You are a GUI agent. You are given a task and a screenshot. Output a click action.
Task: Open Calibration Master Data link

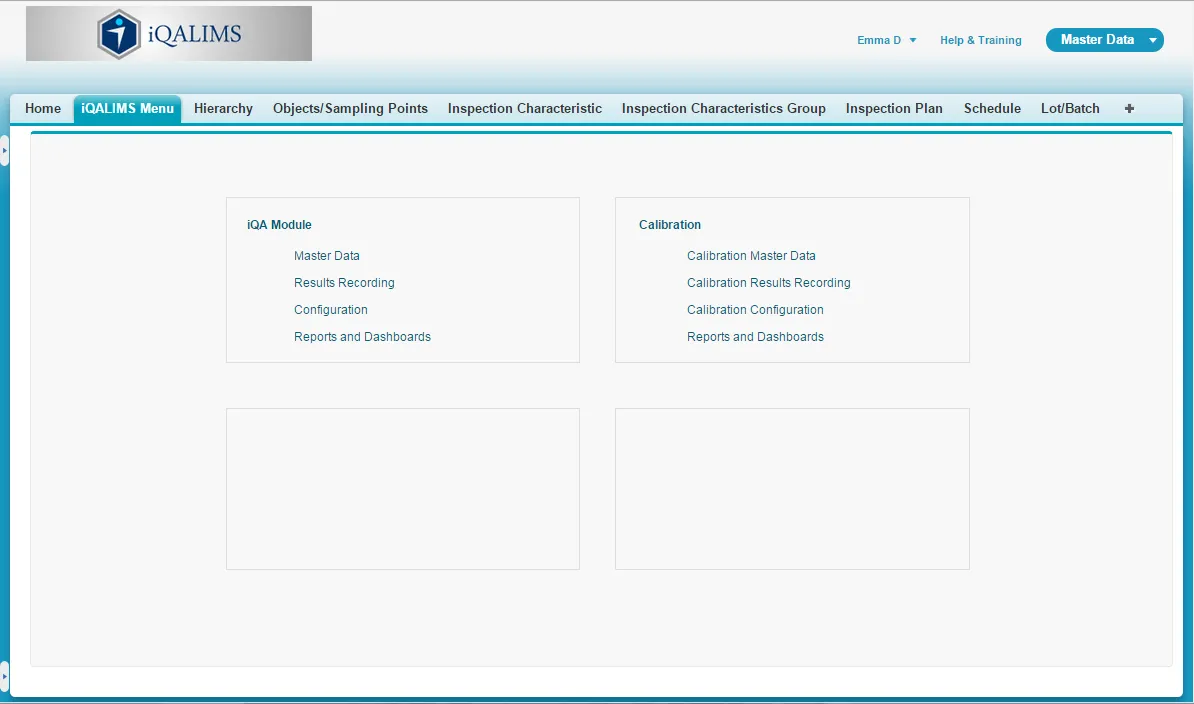click(x=751, y=256)
